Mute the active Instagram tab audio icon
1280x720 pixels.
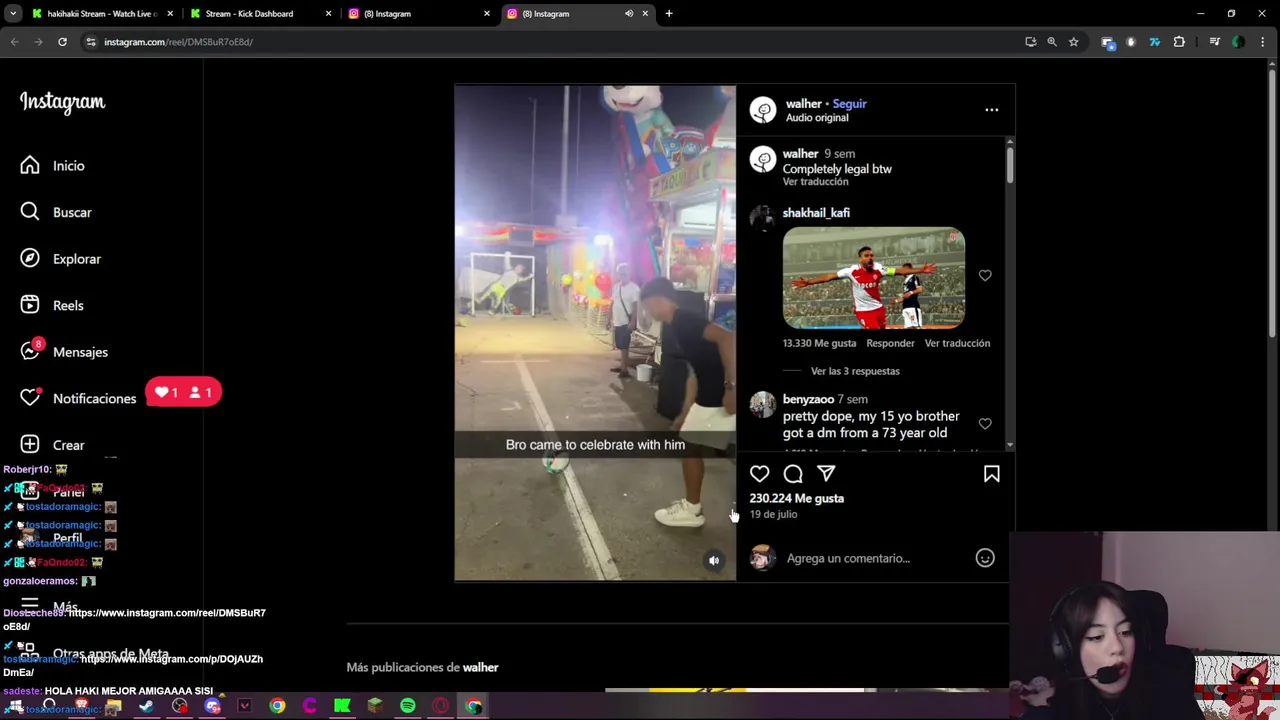(629, 14)
